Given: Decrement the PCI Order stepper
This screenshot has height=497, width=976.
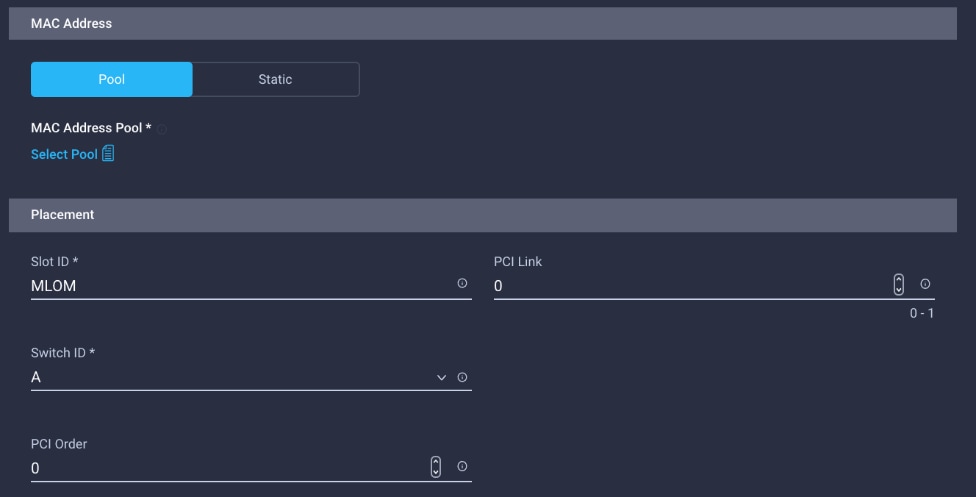Looking at the screenshot, I should (436, 472).
